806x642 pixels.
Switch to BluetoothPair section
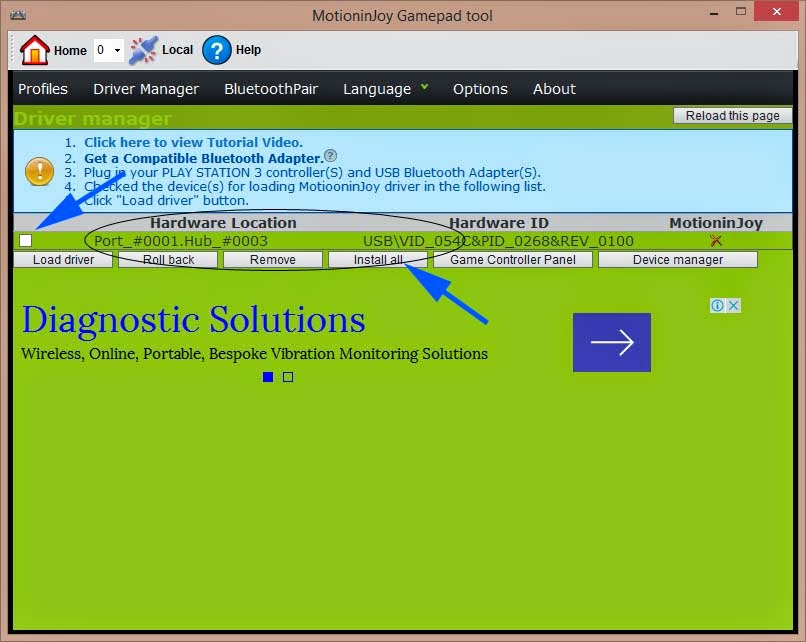click(271, 89)
